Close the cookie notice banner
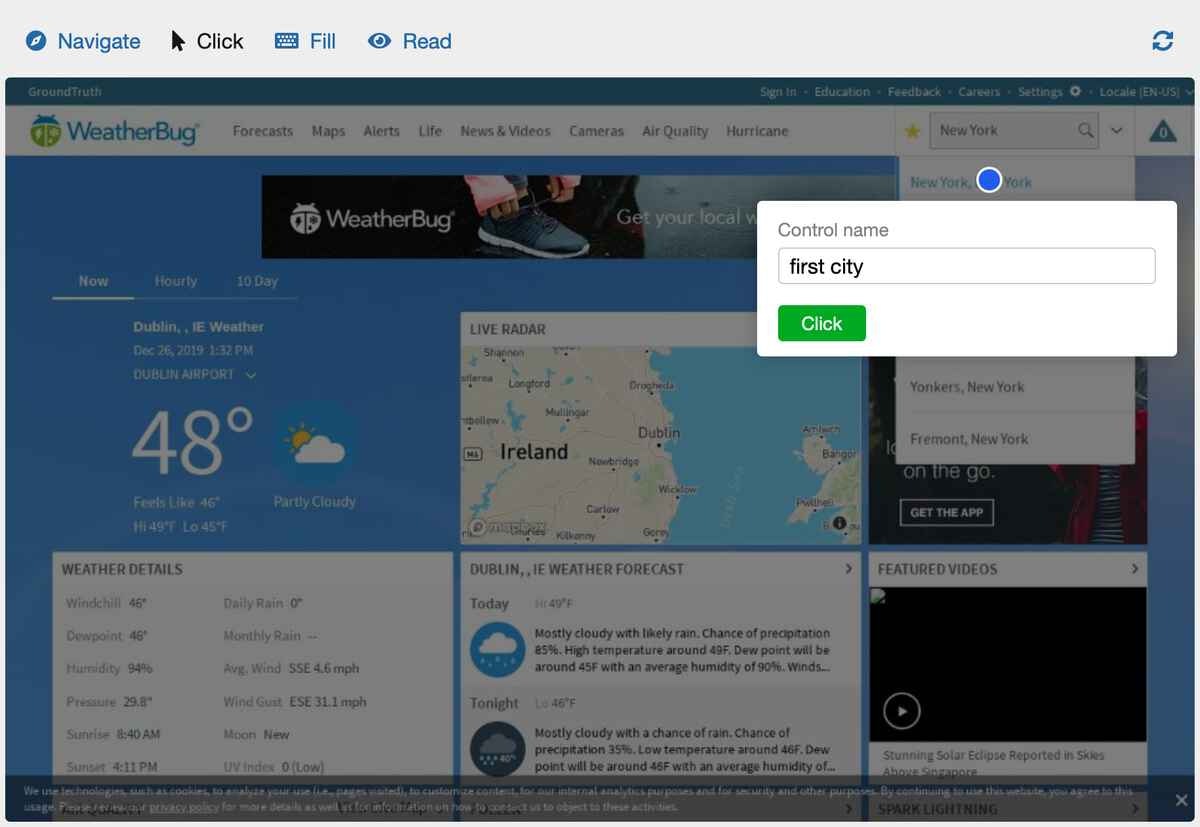The image size is (1200, 827). click(1181, 800)
